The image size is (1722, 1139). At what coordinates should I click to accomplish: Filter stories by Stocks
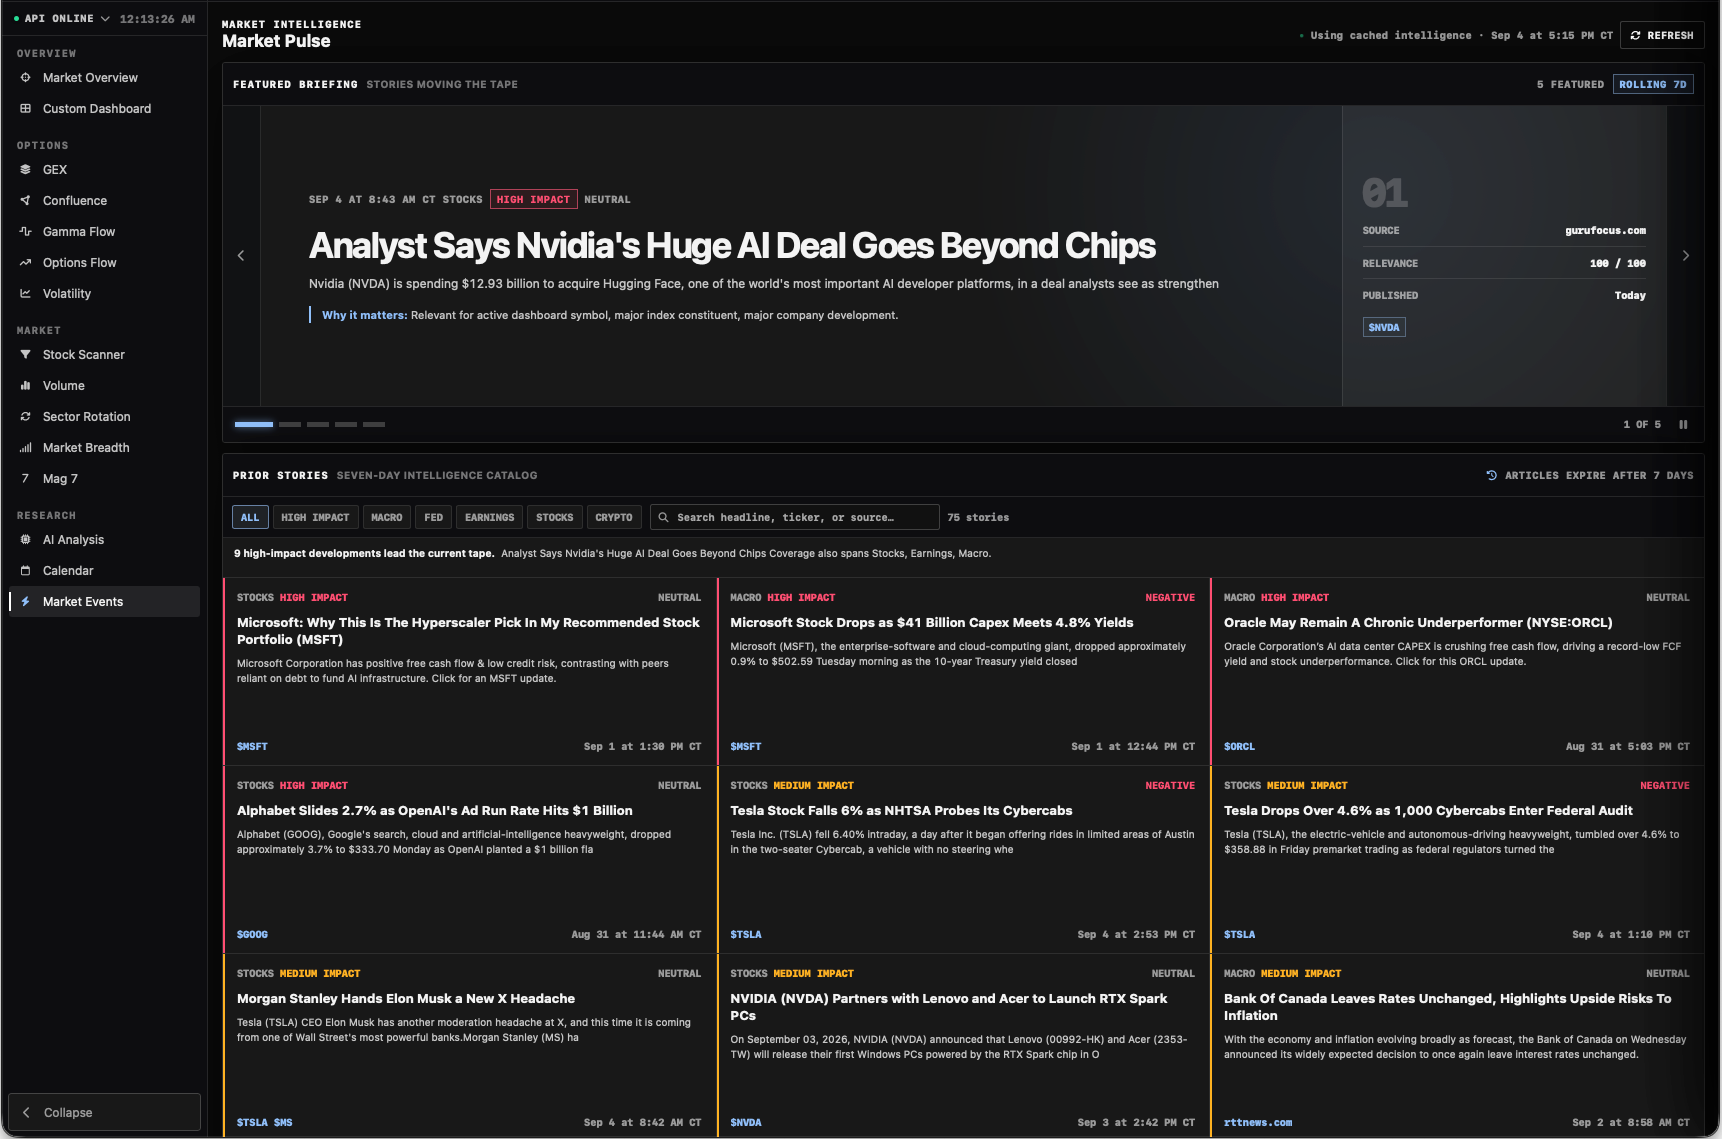(555, 518)
